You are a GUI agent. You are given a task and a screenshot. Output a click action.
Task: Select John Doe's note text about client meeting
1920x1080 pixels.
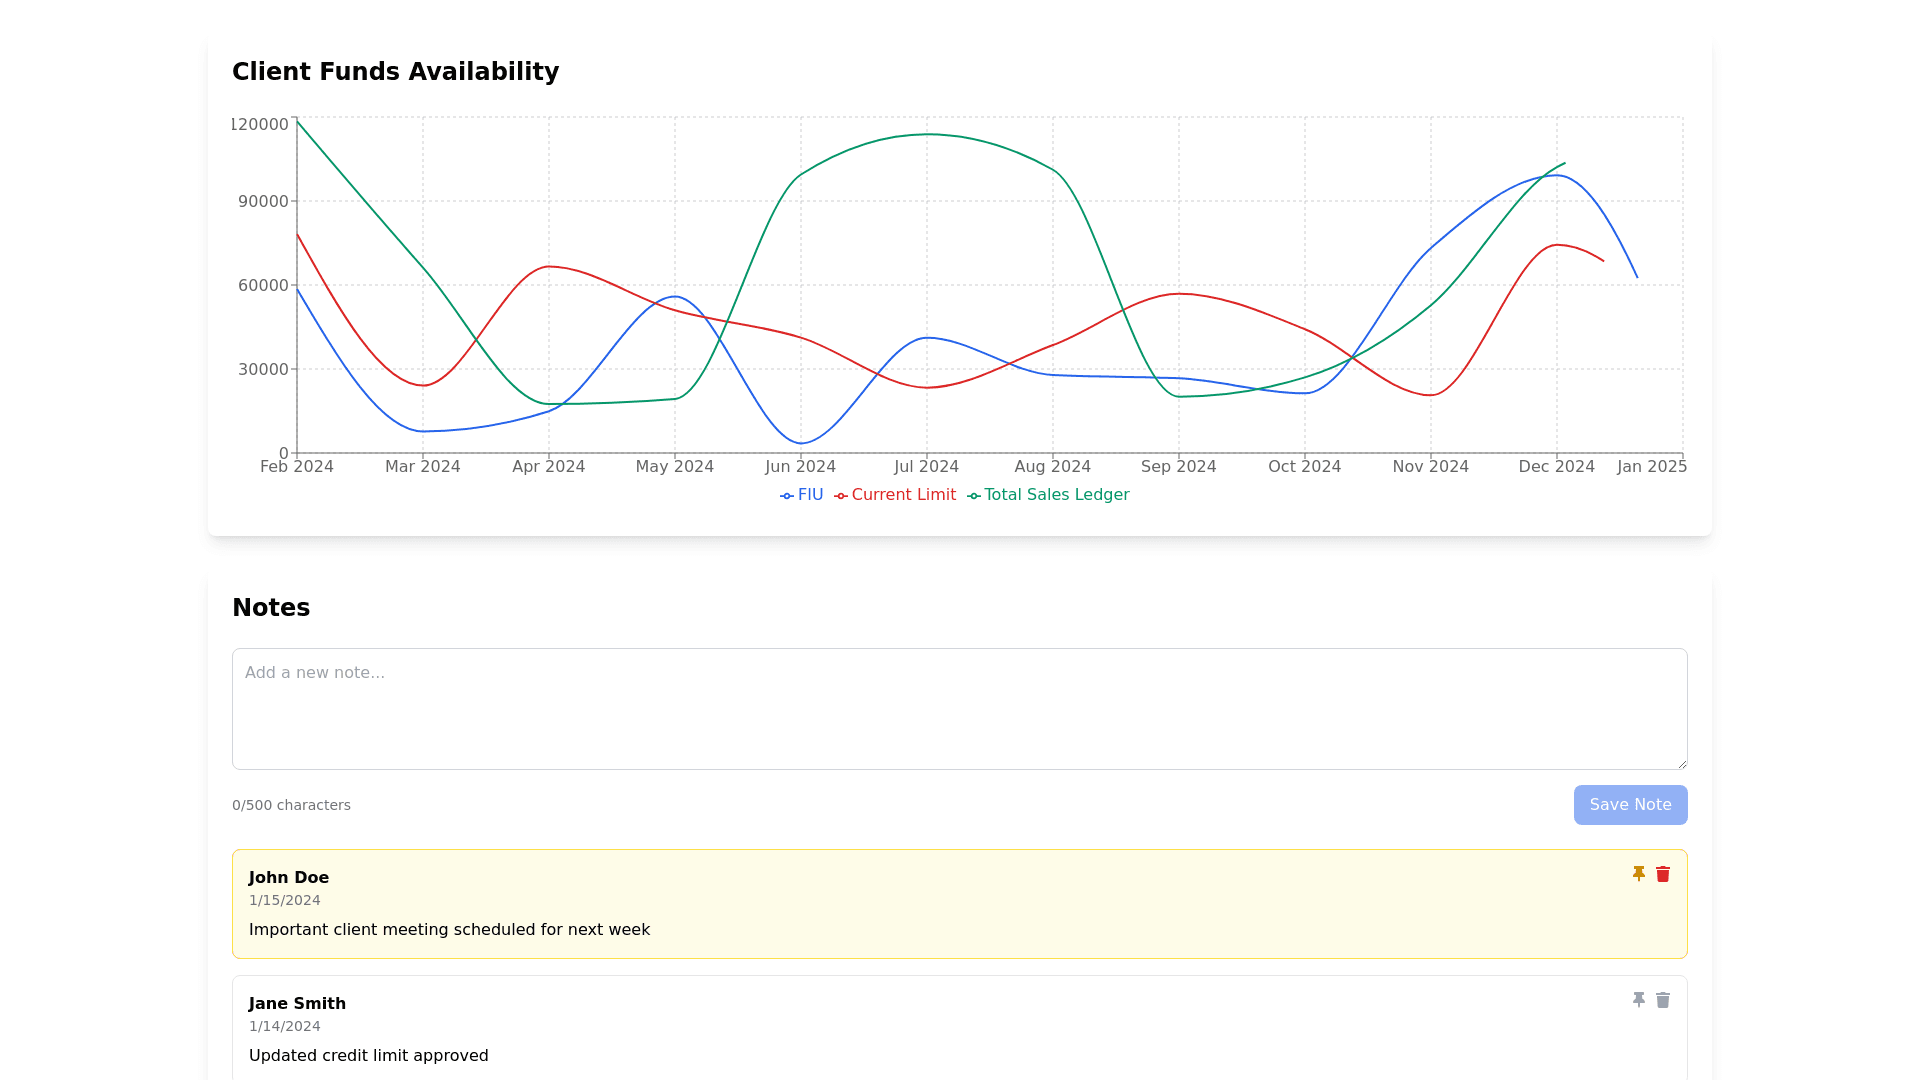click(449, 930)
